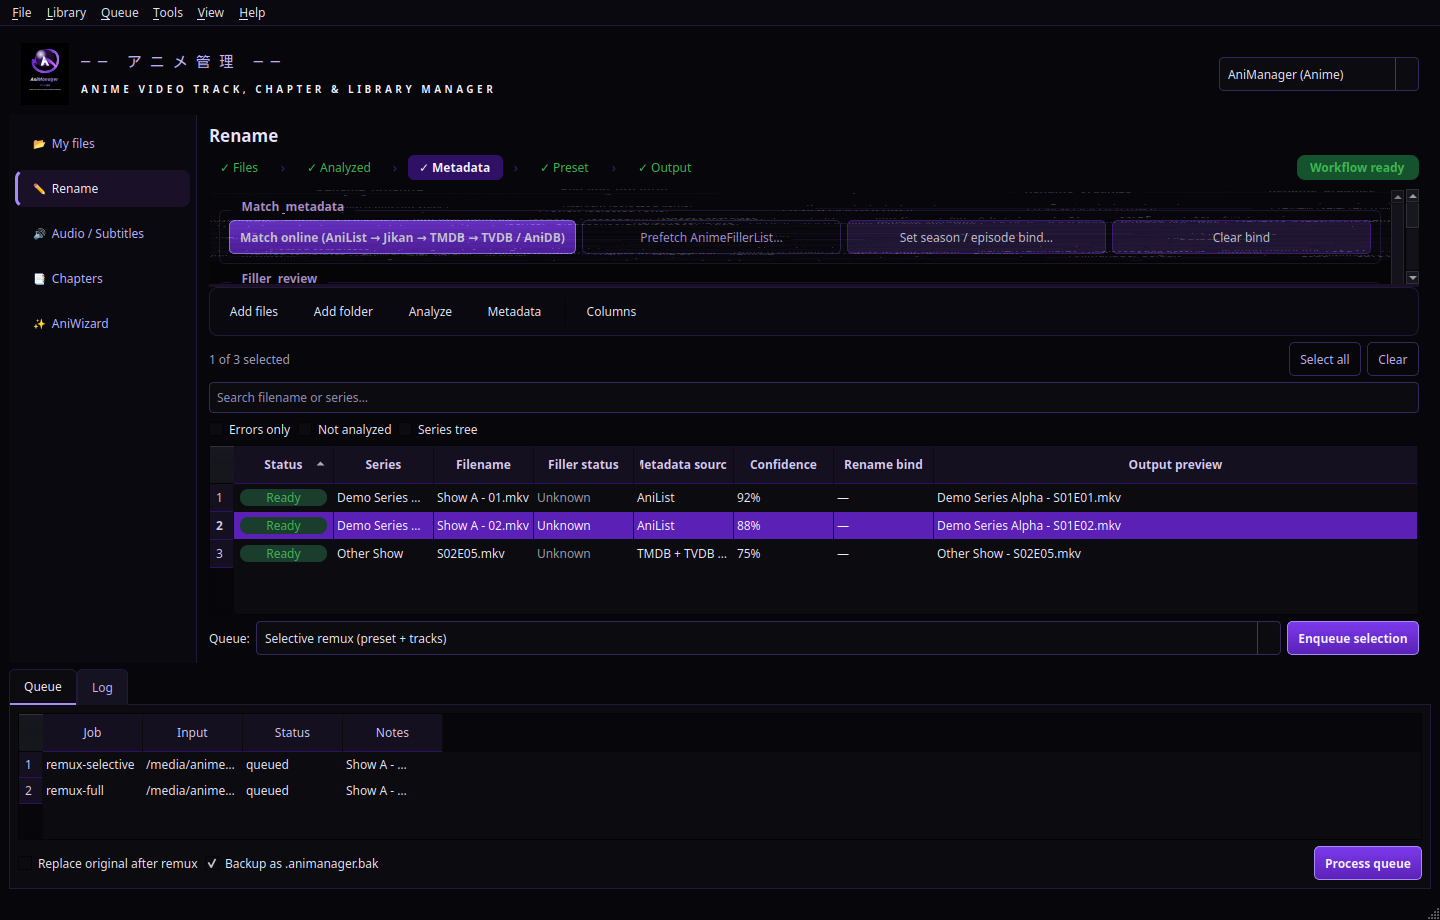Click the Rename pencil icon
Image resolution: width=1440 pixels, height=920 pixels.
(x=39, y=189)
